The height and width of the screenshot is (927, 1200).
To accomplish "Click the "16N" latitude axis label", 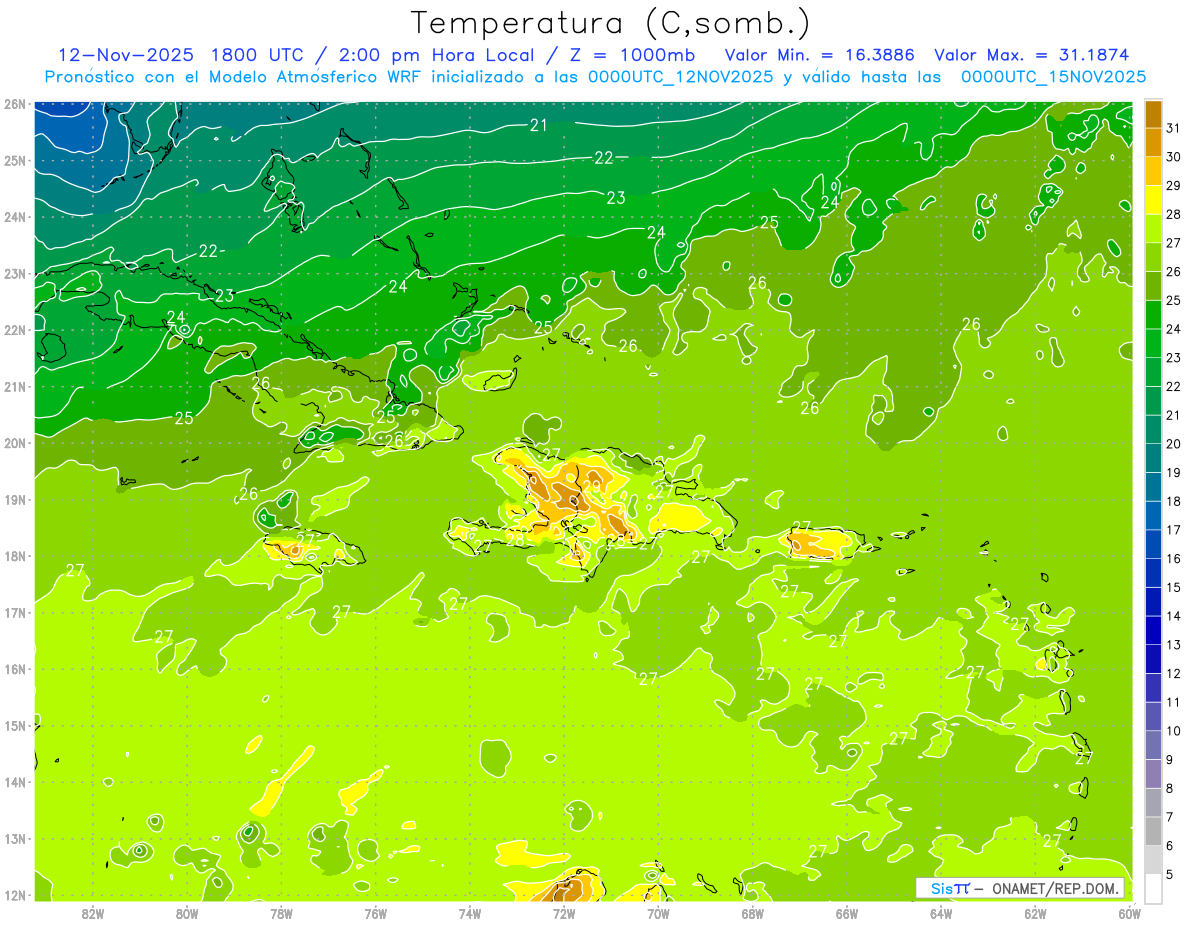I will (x=15, y=669).
